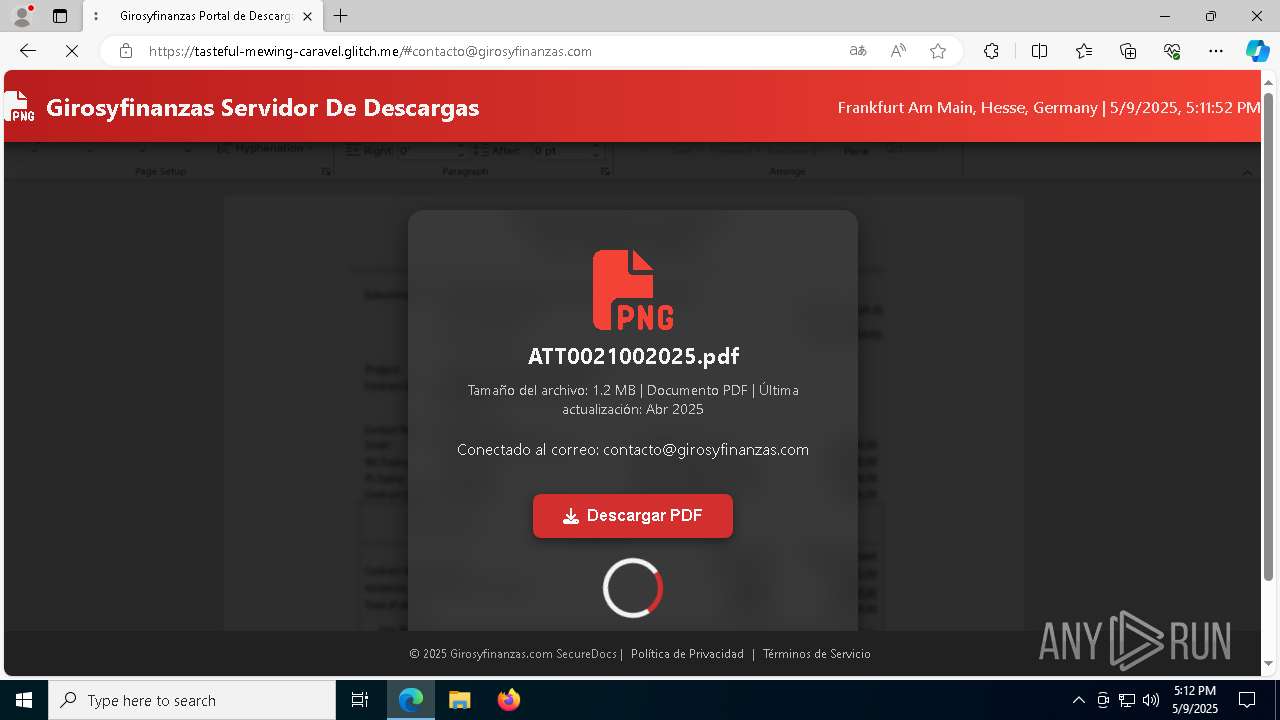Open the tab actions menu icon
The height and width of the screenshot is (720, 1280).
coord(60,16)
